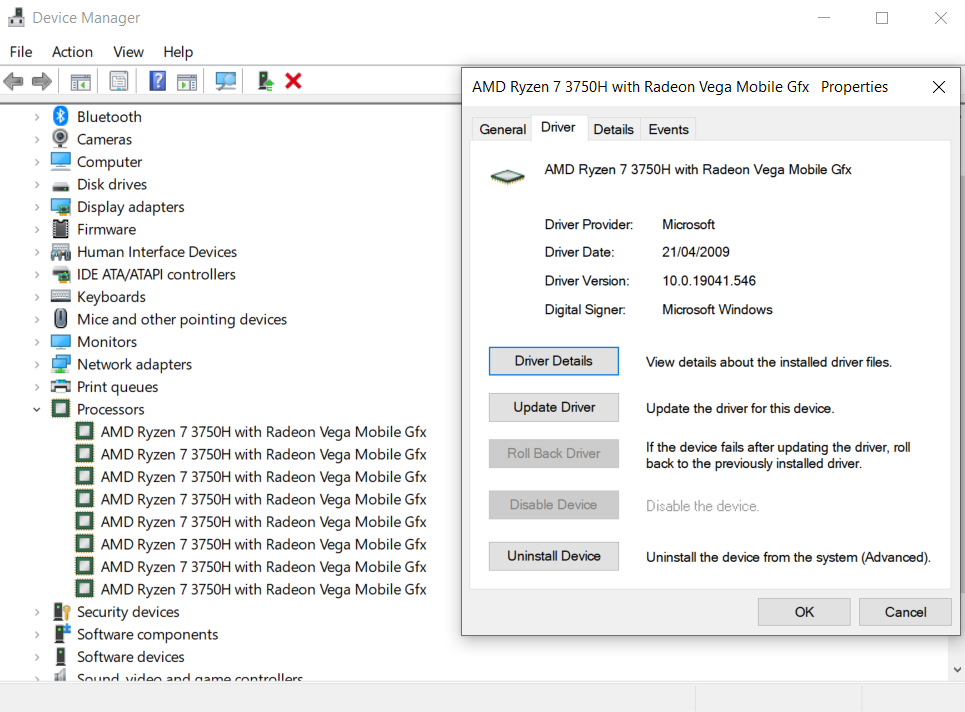The width and height of the screenshot is (965, 712).
Task: Expand the Monitors tree node
Action: (37, 342)
